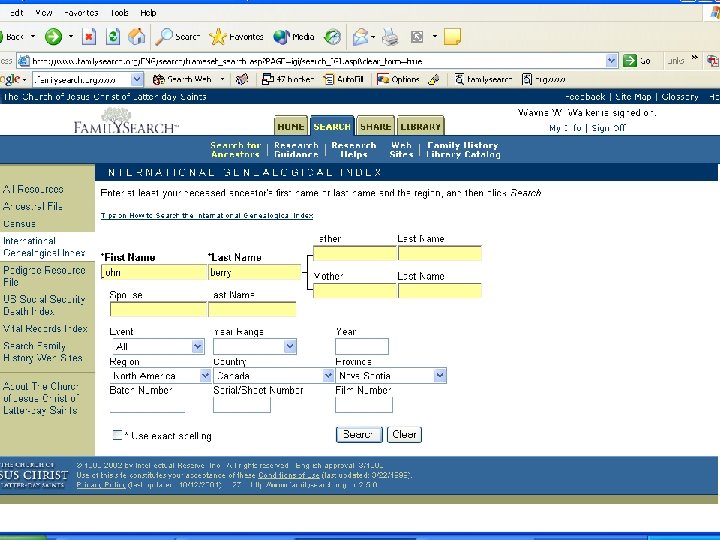Viewport: 720px width, 540px height.
Task: Expand the address bar URL dropdown arrow
Action: pyautogui.click(x=611, y=61)
